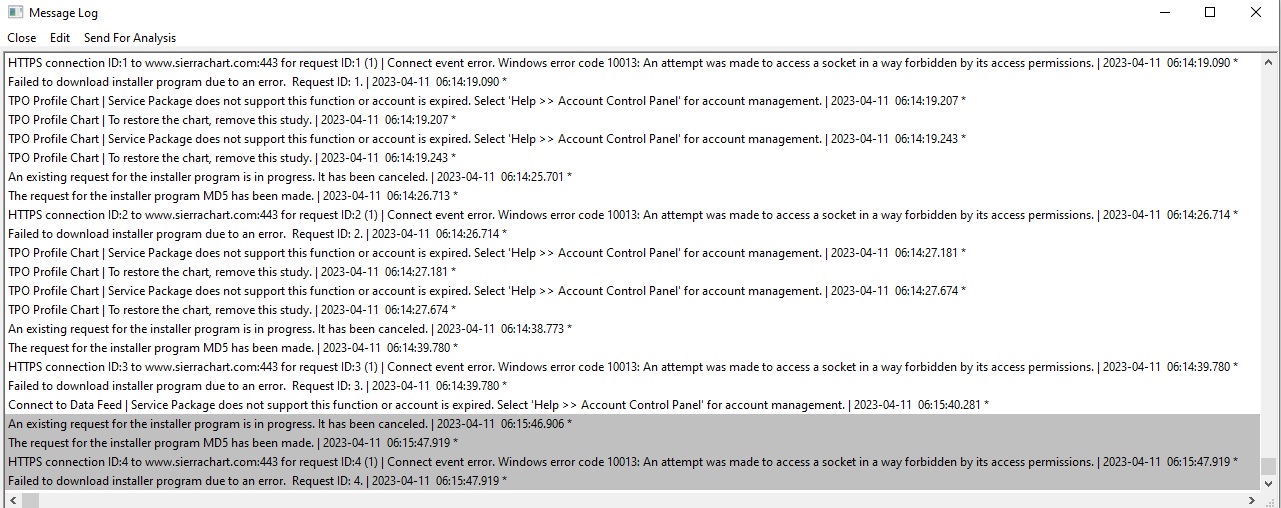
Task: Minimize the Message Log window
Action: [x=1164, y=13]
